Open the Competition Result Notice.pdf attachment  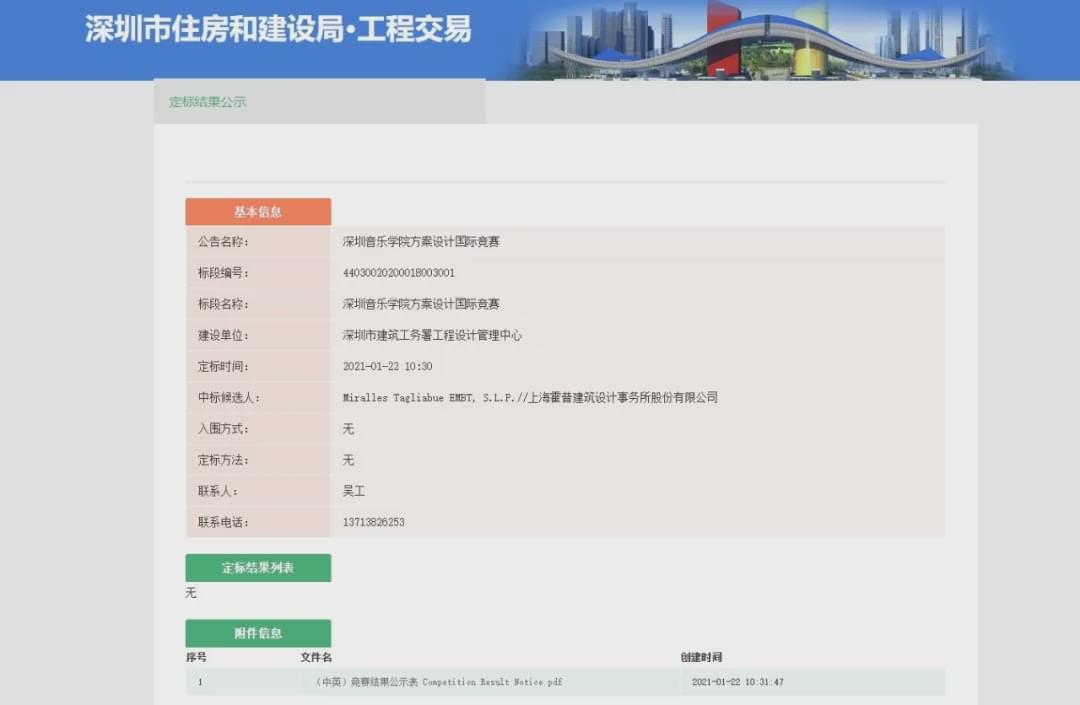point(439,682)
